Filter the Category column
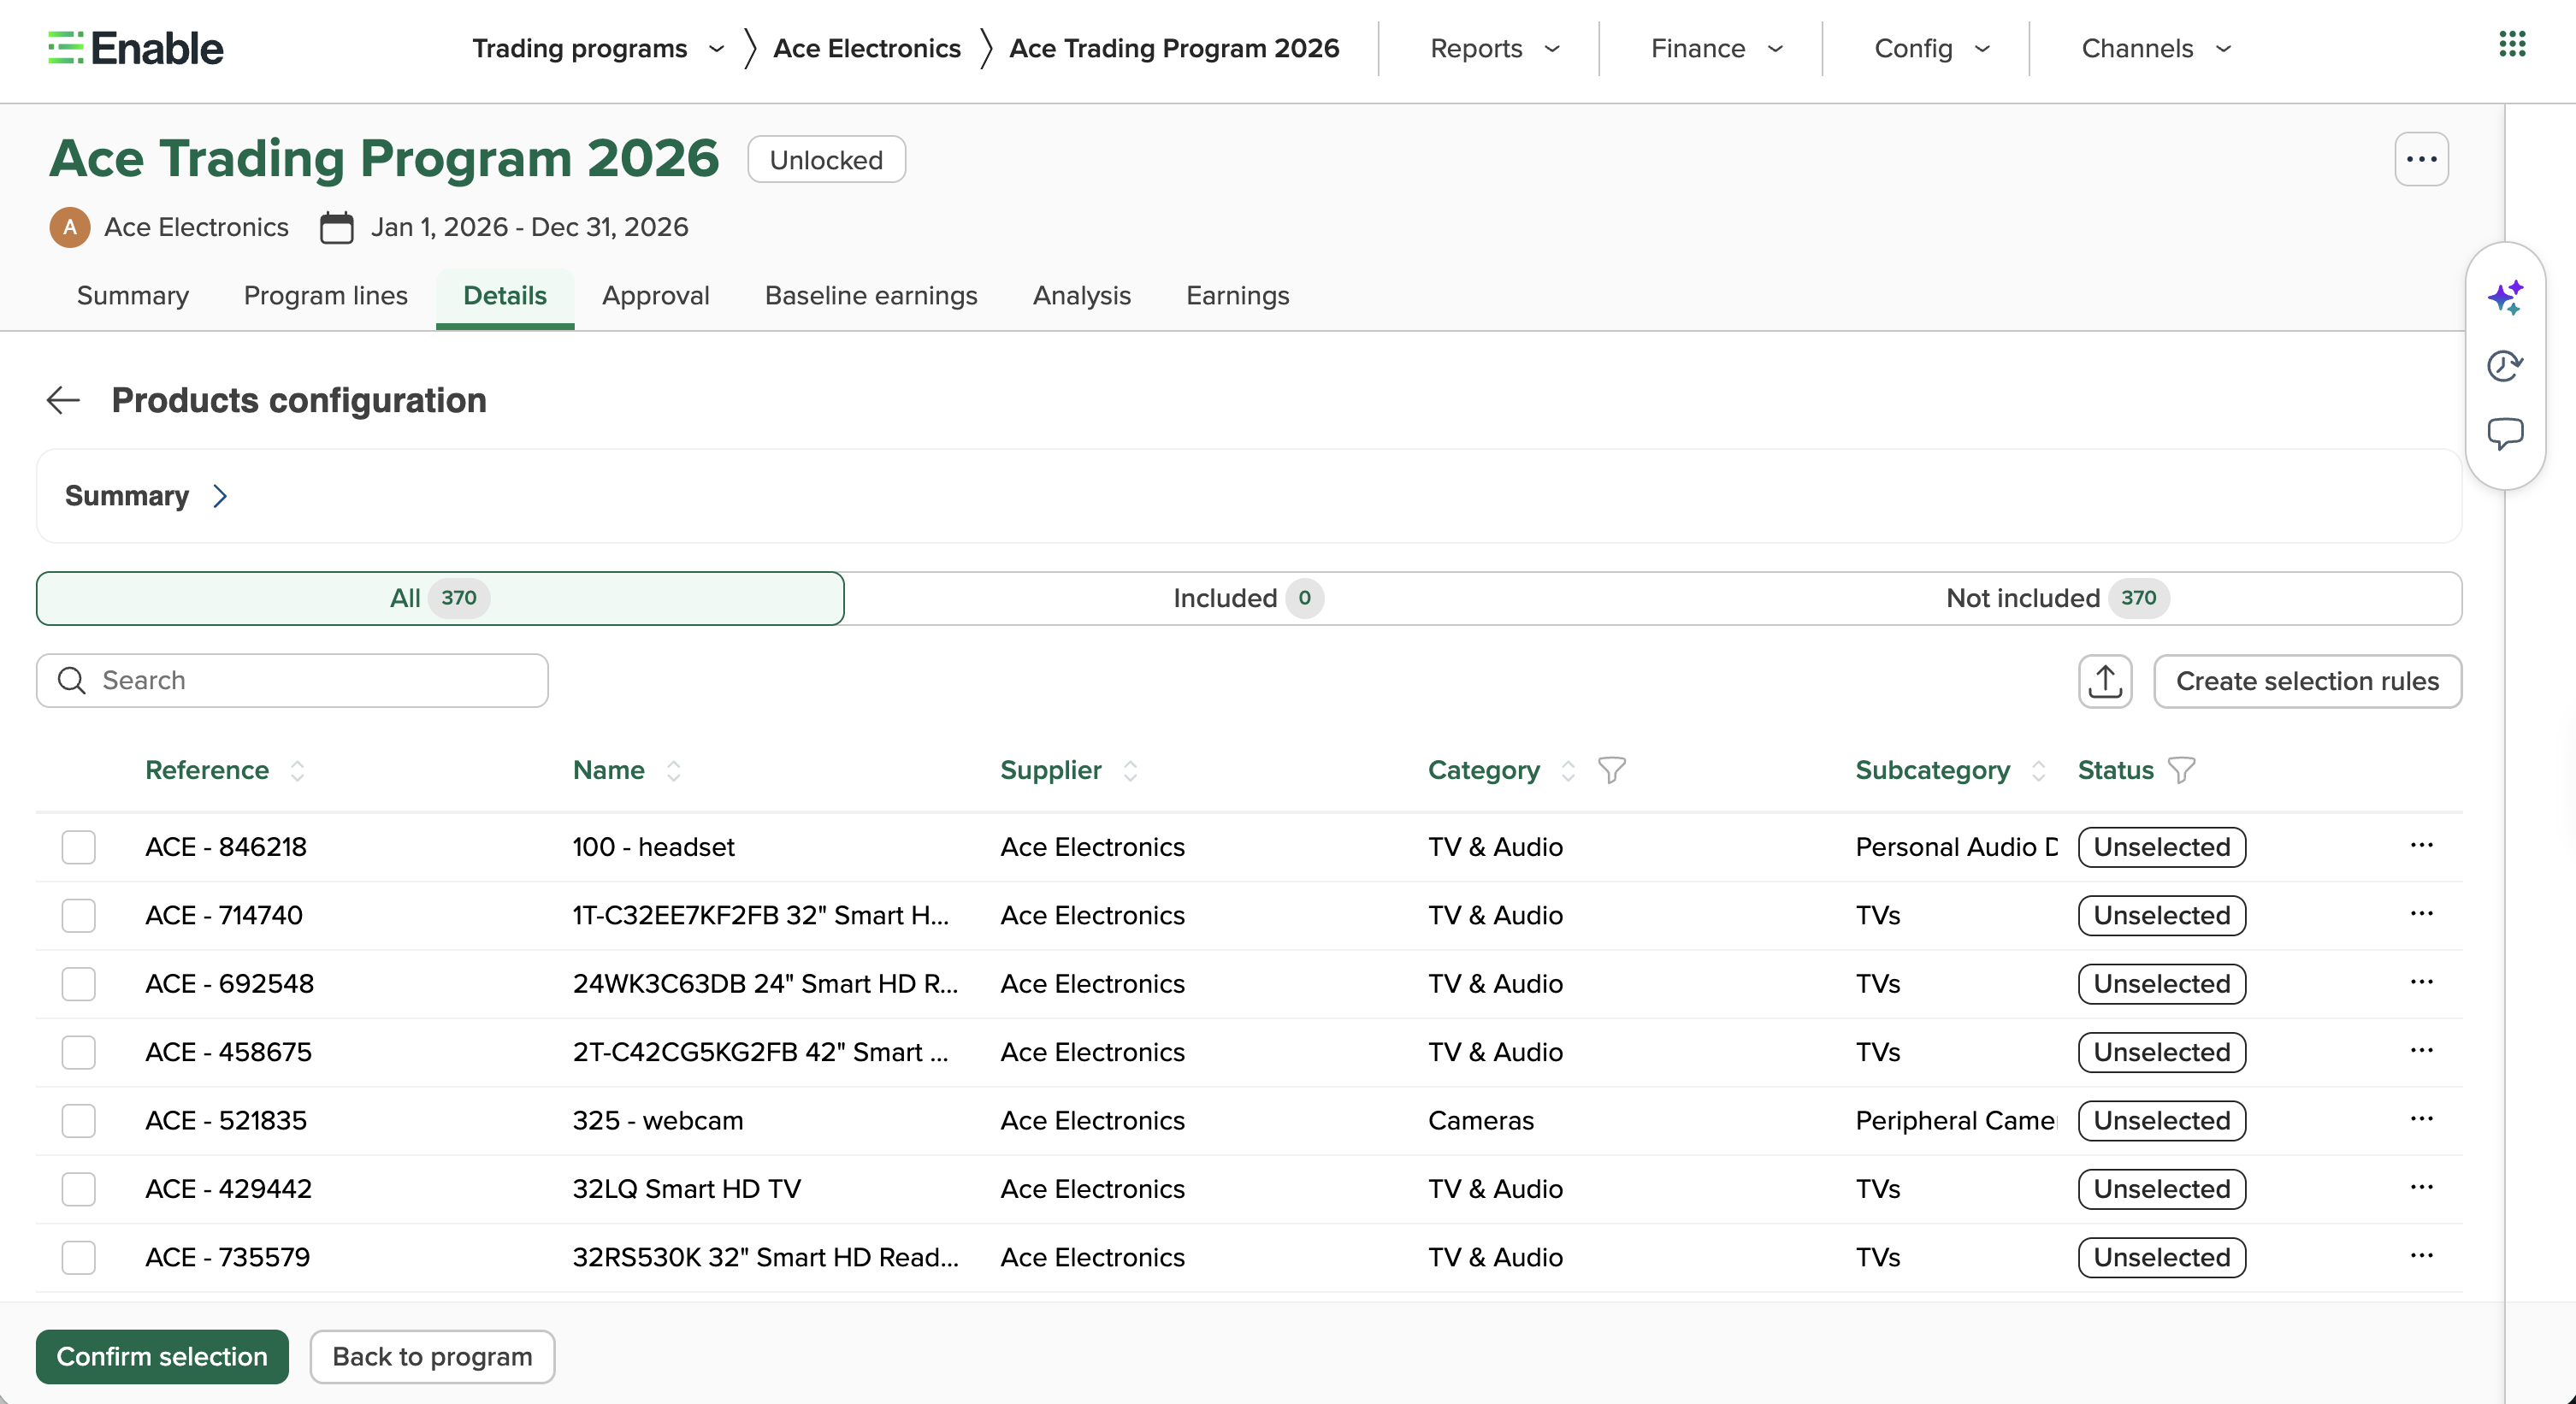The image size is (2576, 1404). tap(1611, 770)
